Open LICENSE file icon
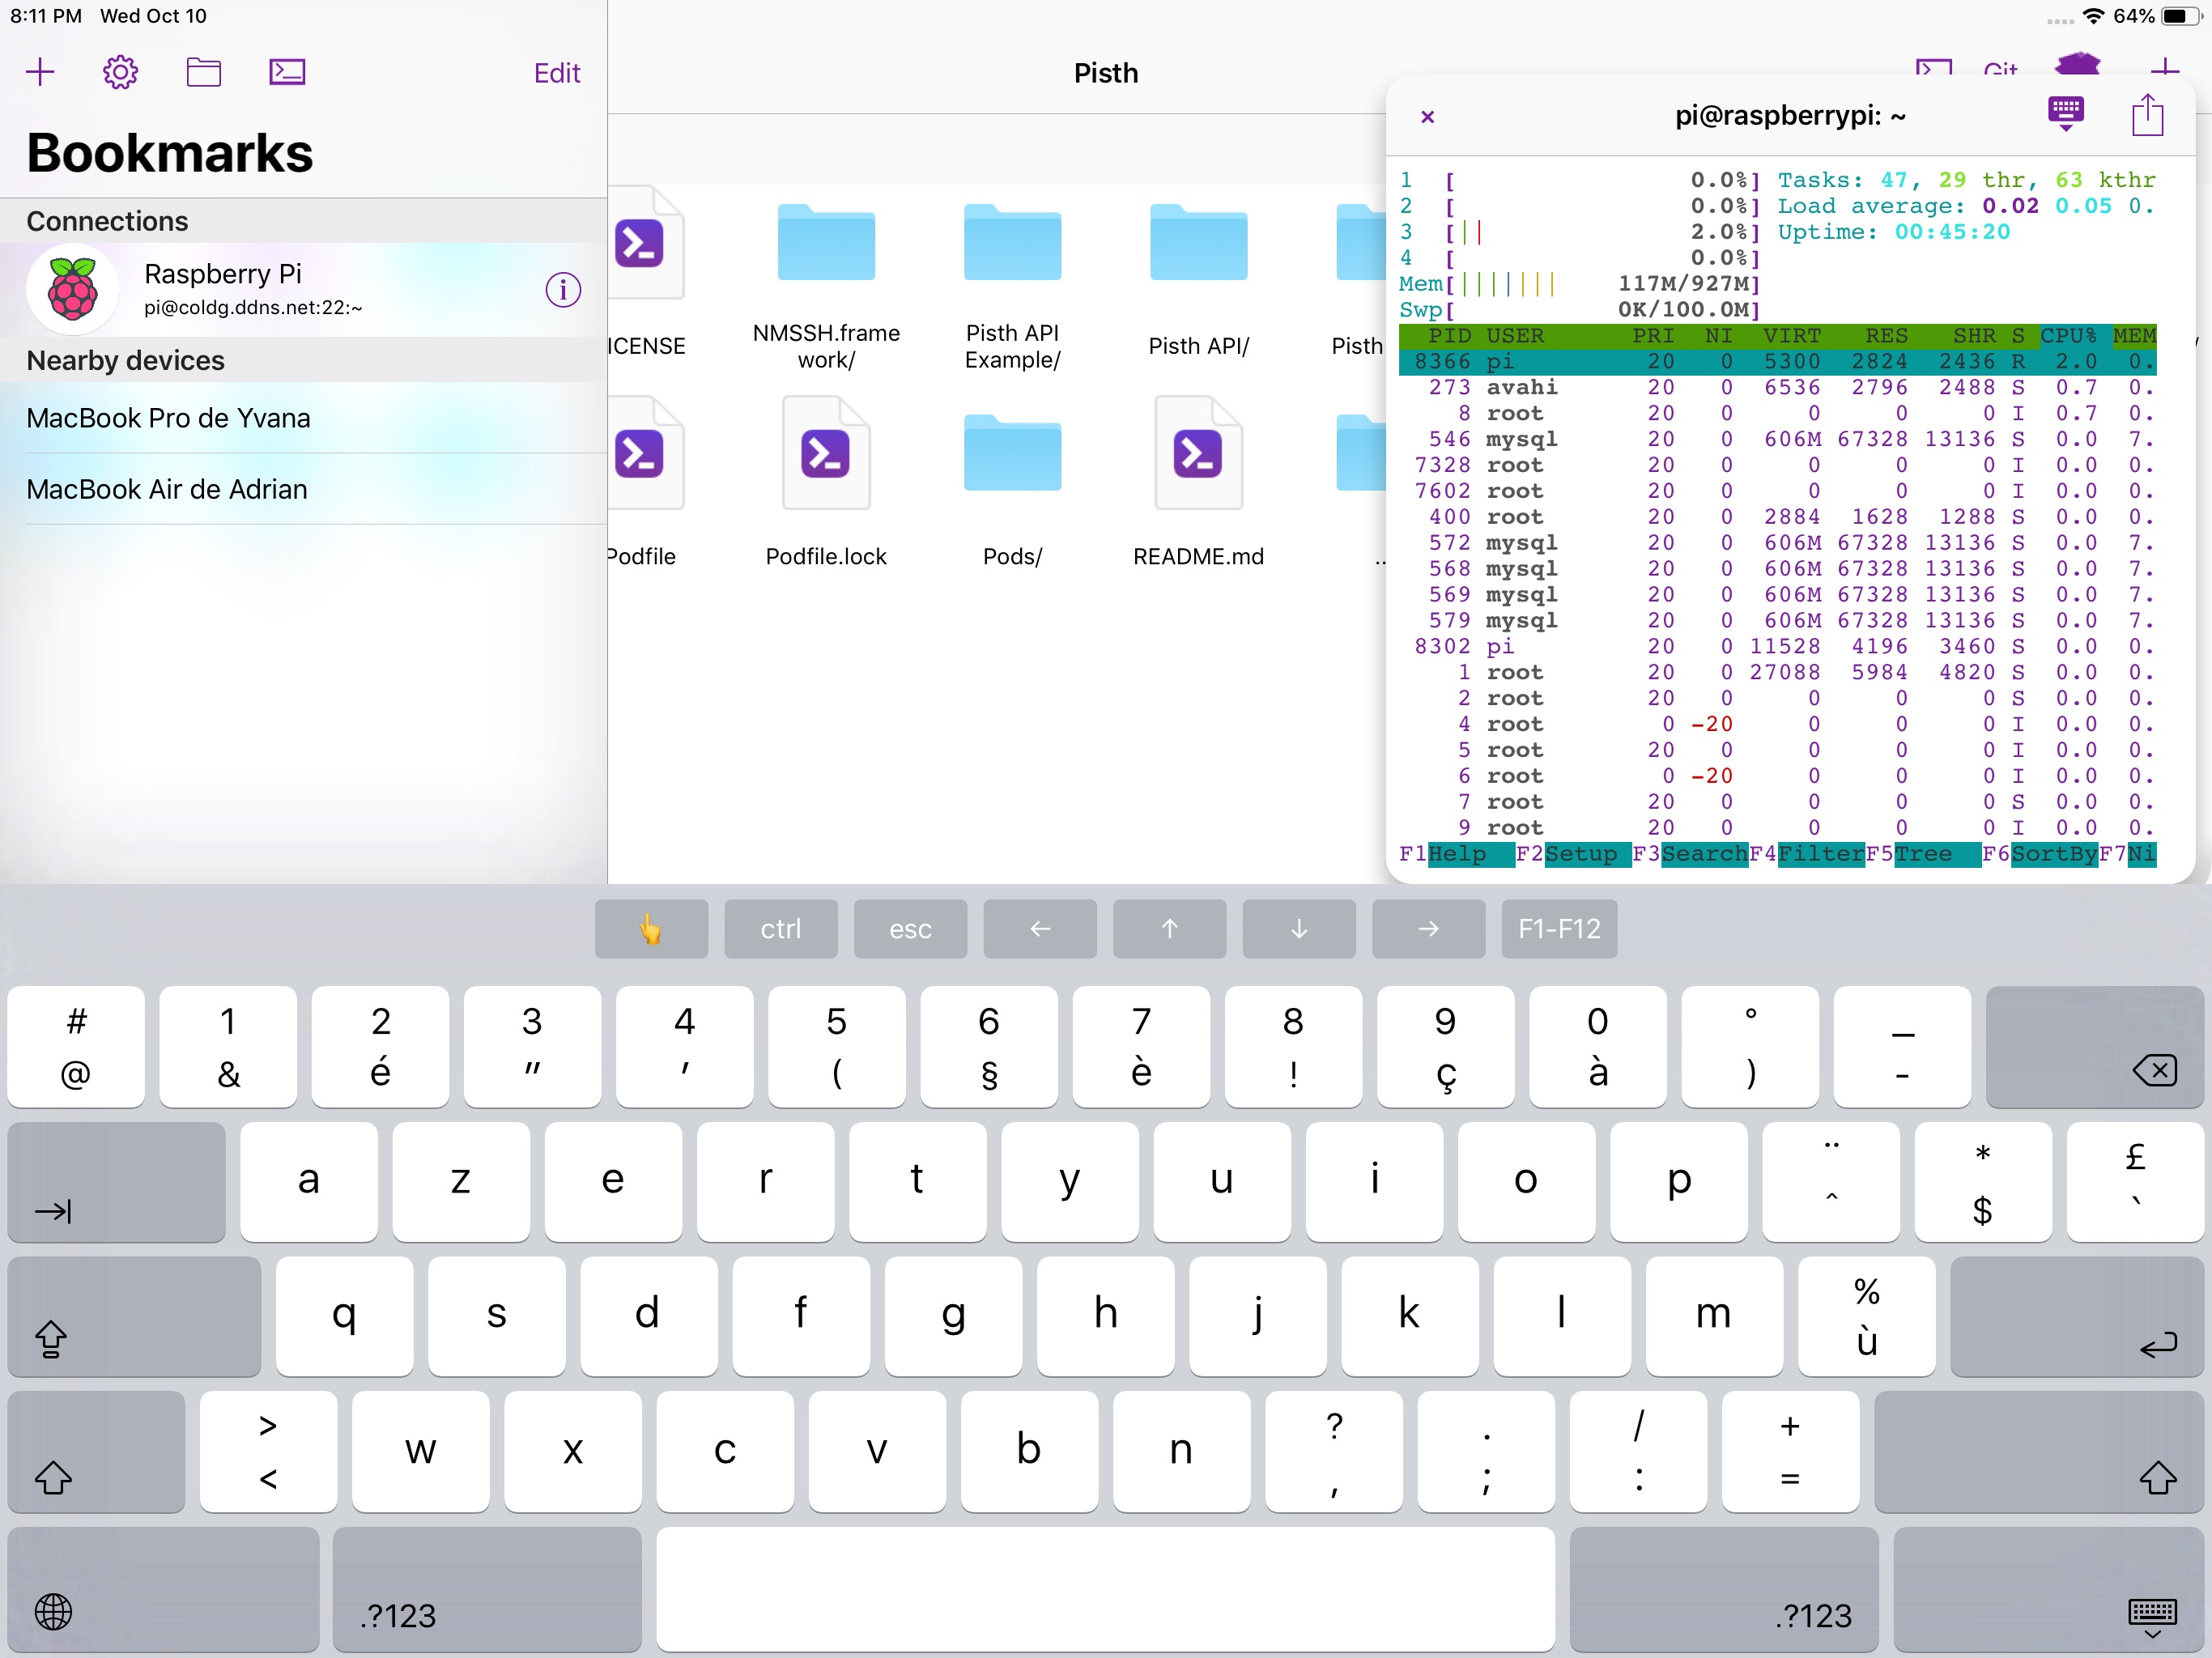This screenshot has height=1658, width=2212. click(646, 243)
